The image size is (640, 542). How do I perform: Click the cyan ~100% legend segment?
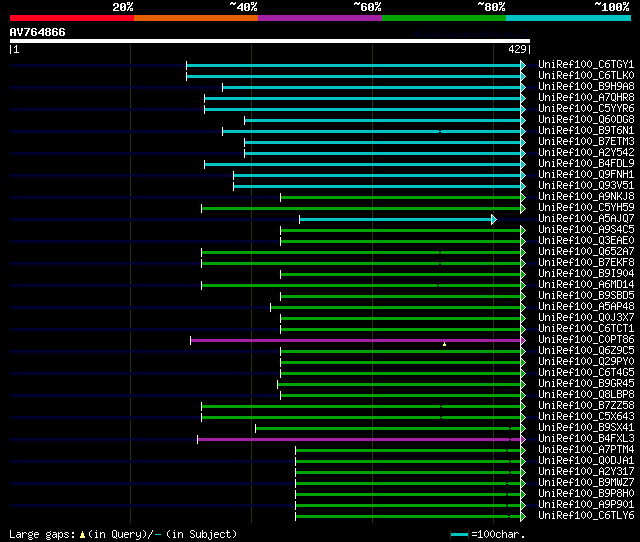pos(568,18)
